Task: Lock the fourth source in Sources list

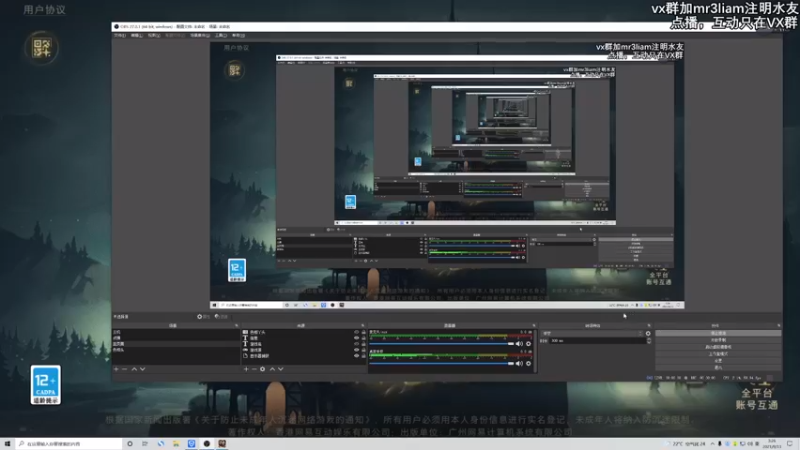Action: point(364,350)
